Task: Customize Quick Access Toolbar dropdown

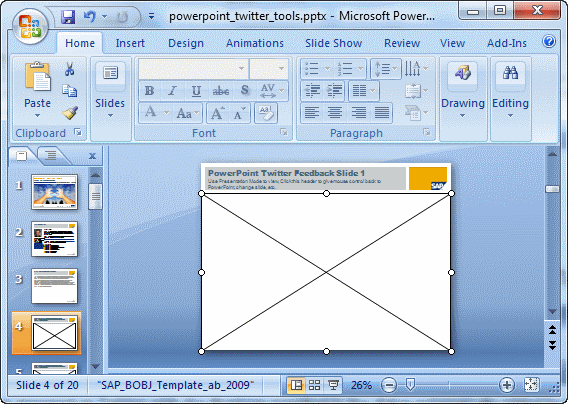Action: coord(151,17)
